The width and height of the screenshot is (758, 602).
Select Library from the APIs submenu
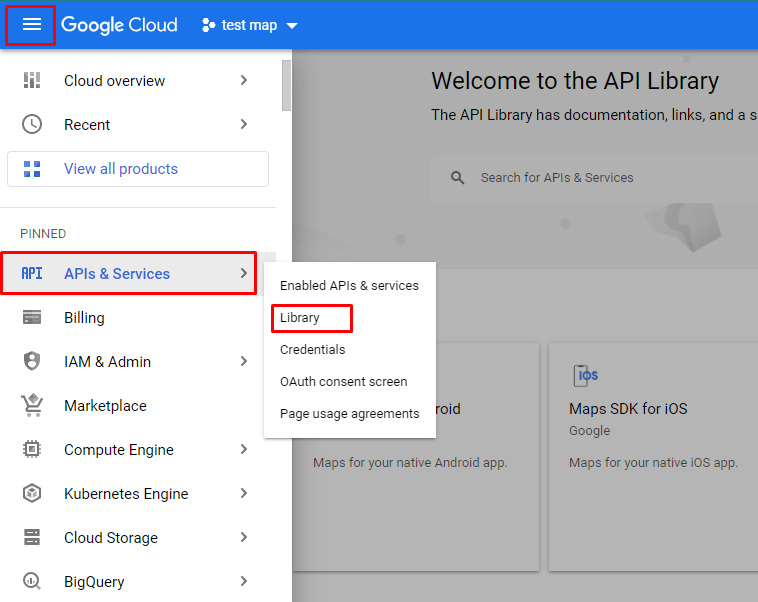point(300,318)
